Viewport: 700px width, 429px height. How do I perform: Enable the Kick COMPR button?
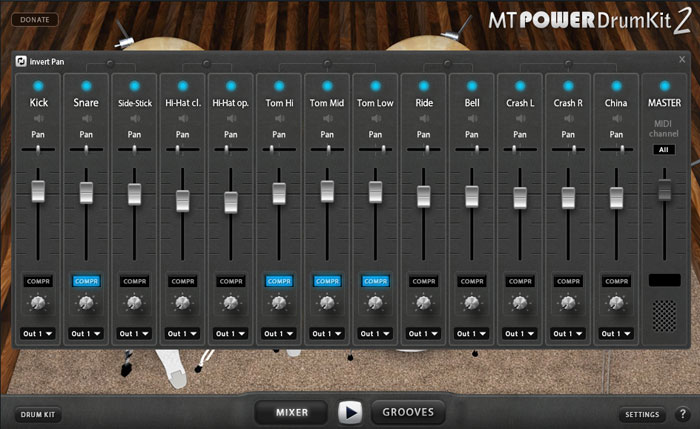pos(38,281)
